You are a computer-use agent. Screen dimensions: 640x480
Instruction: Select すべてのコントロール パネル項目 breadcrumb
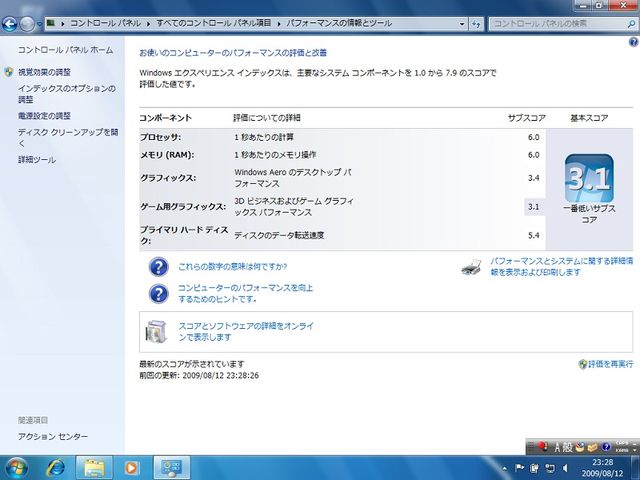coord(214,23)
